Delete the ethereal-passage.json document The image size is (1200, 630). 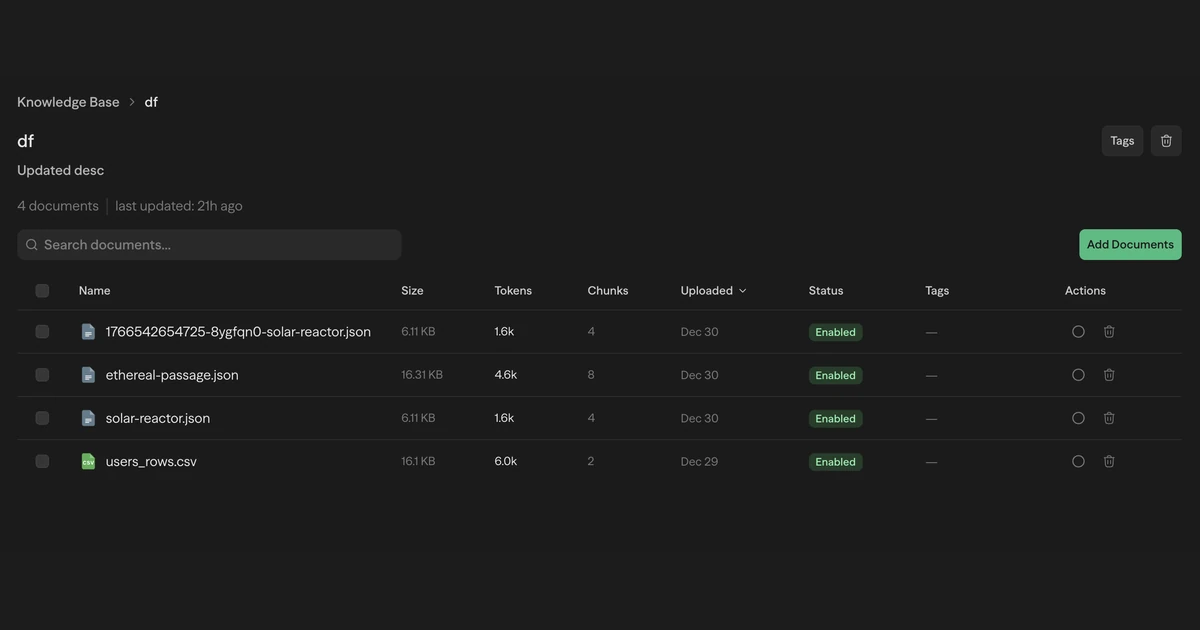pos(1109,374)
